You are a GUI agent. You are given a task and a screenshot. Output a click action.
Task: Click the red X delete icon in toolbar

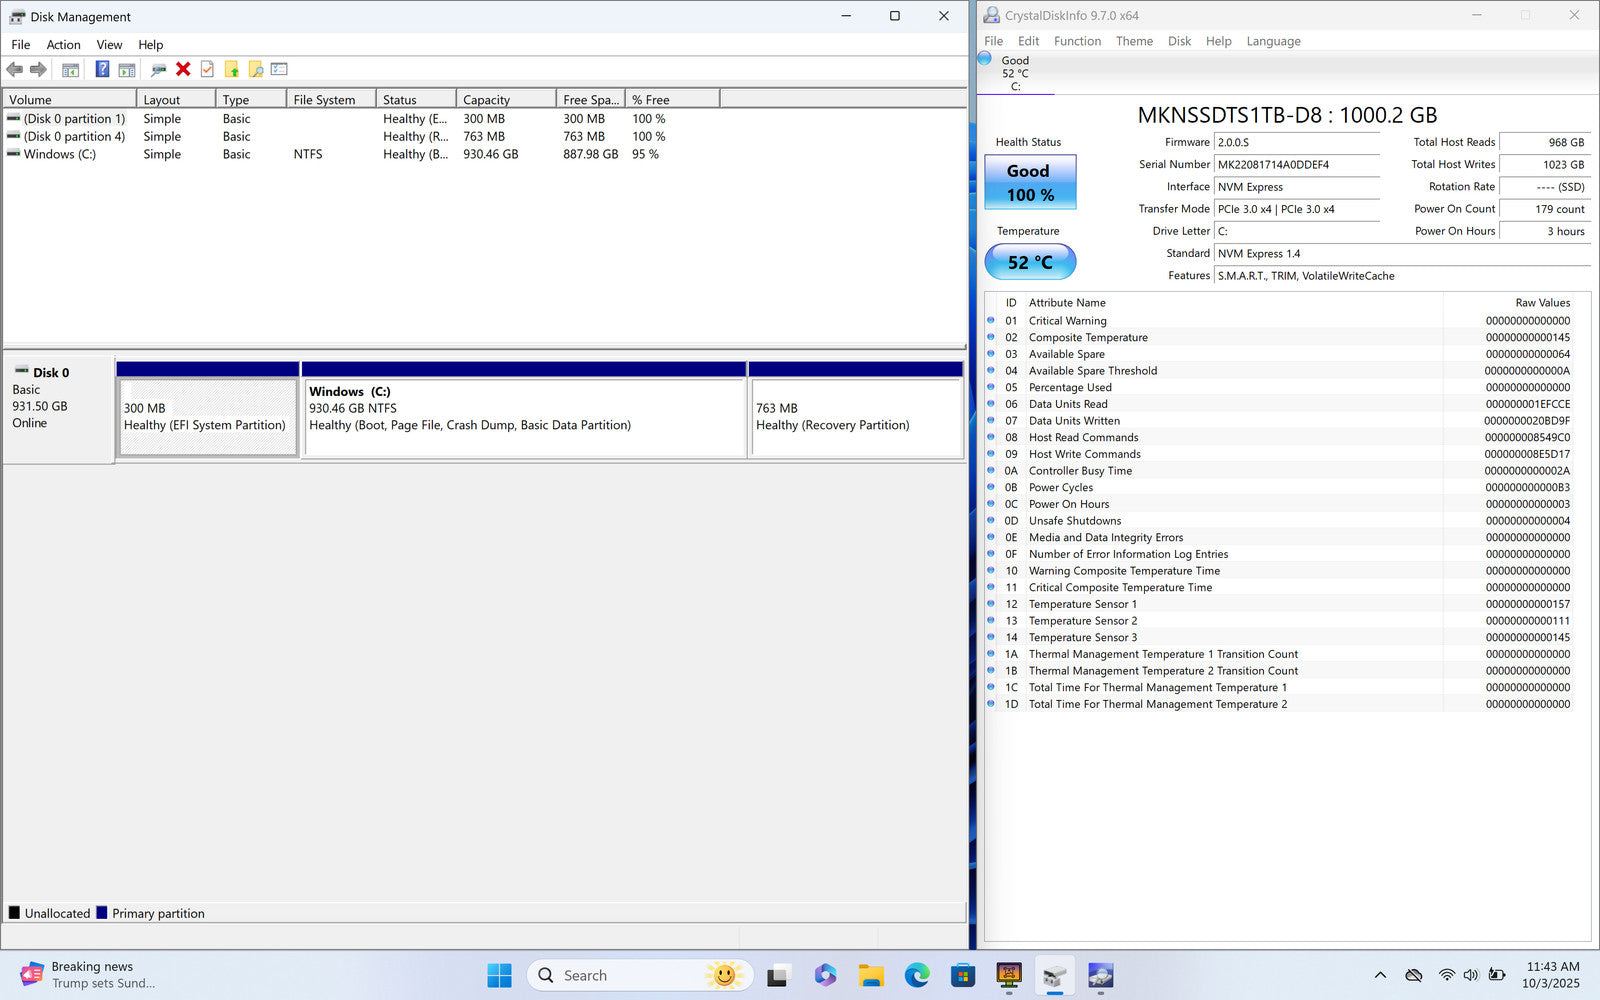coord(183,69)
